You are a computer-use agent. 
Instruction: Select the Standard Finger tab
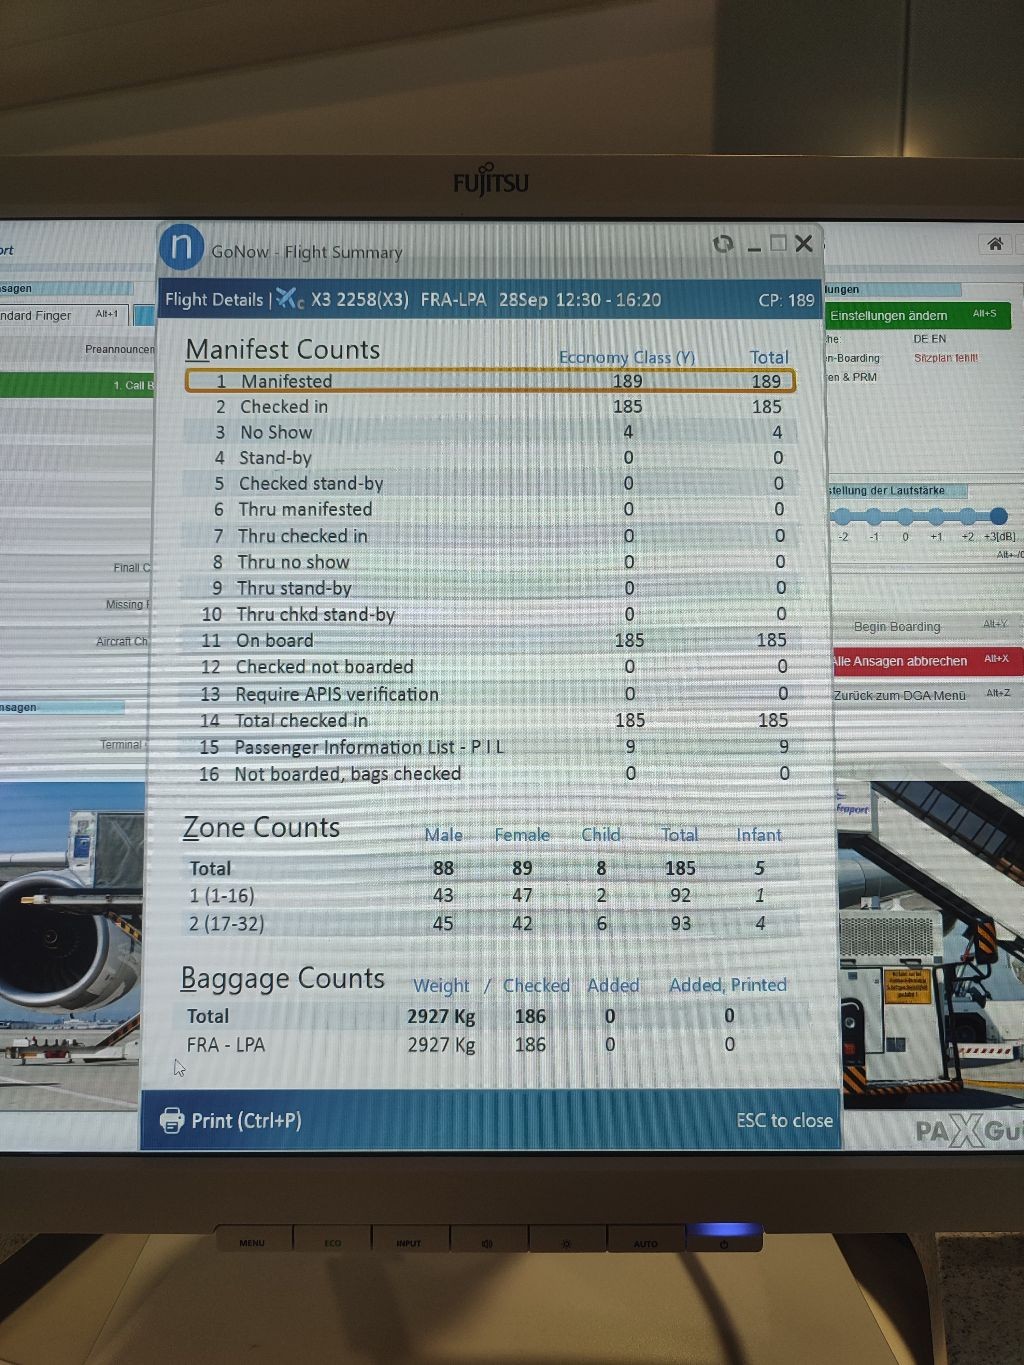pyautogui.click(x=40, y=315)
